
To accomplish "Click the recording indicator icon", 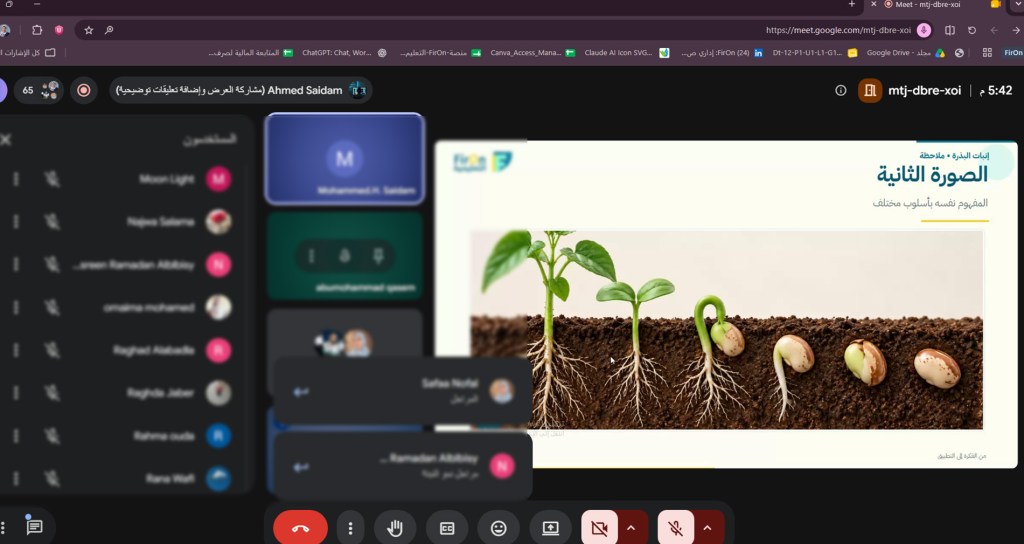I will [x=84, y=90].
